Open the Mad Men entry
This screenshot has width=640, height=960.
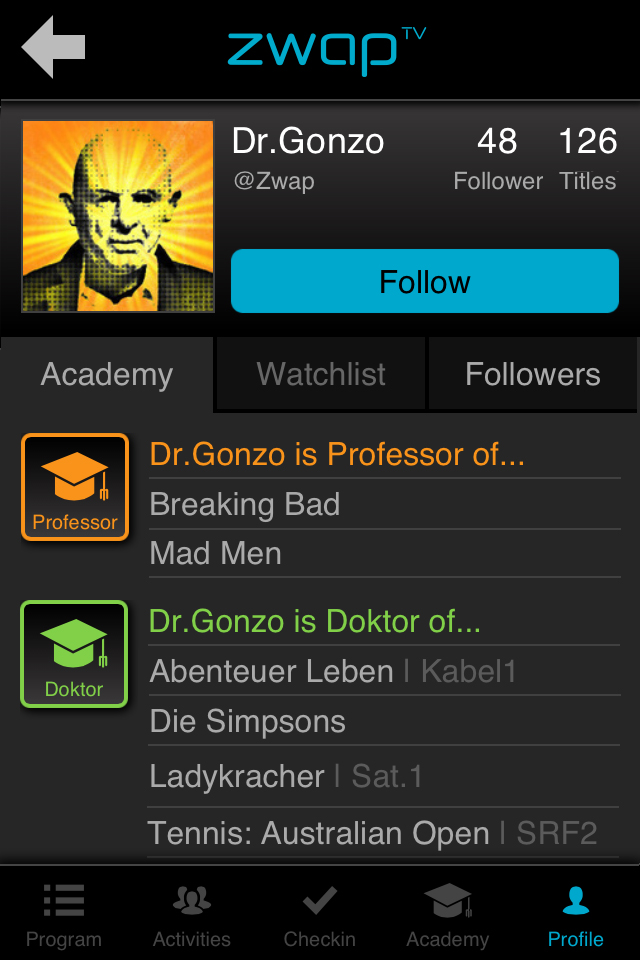(x=216, y=553)
